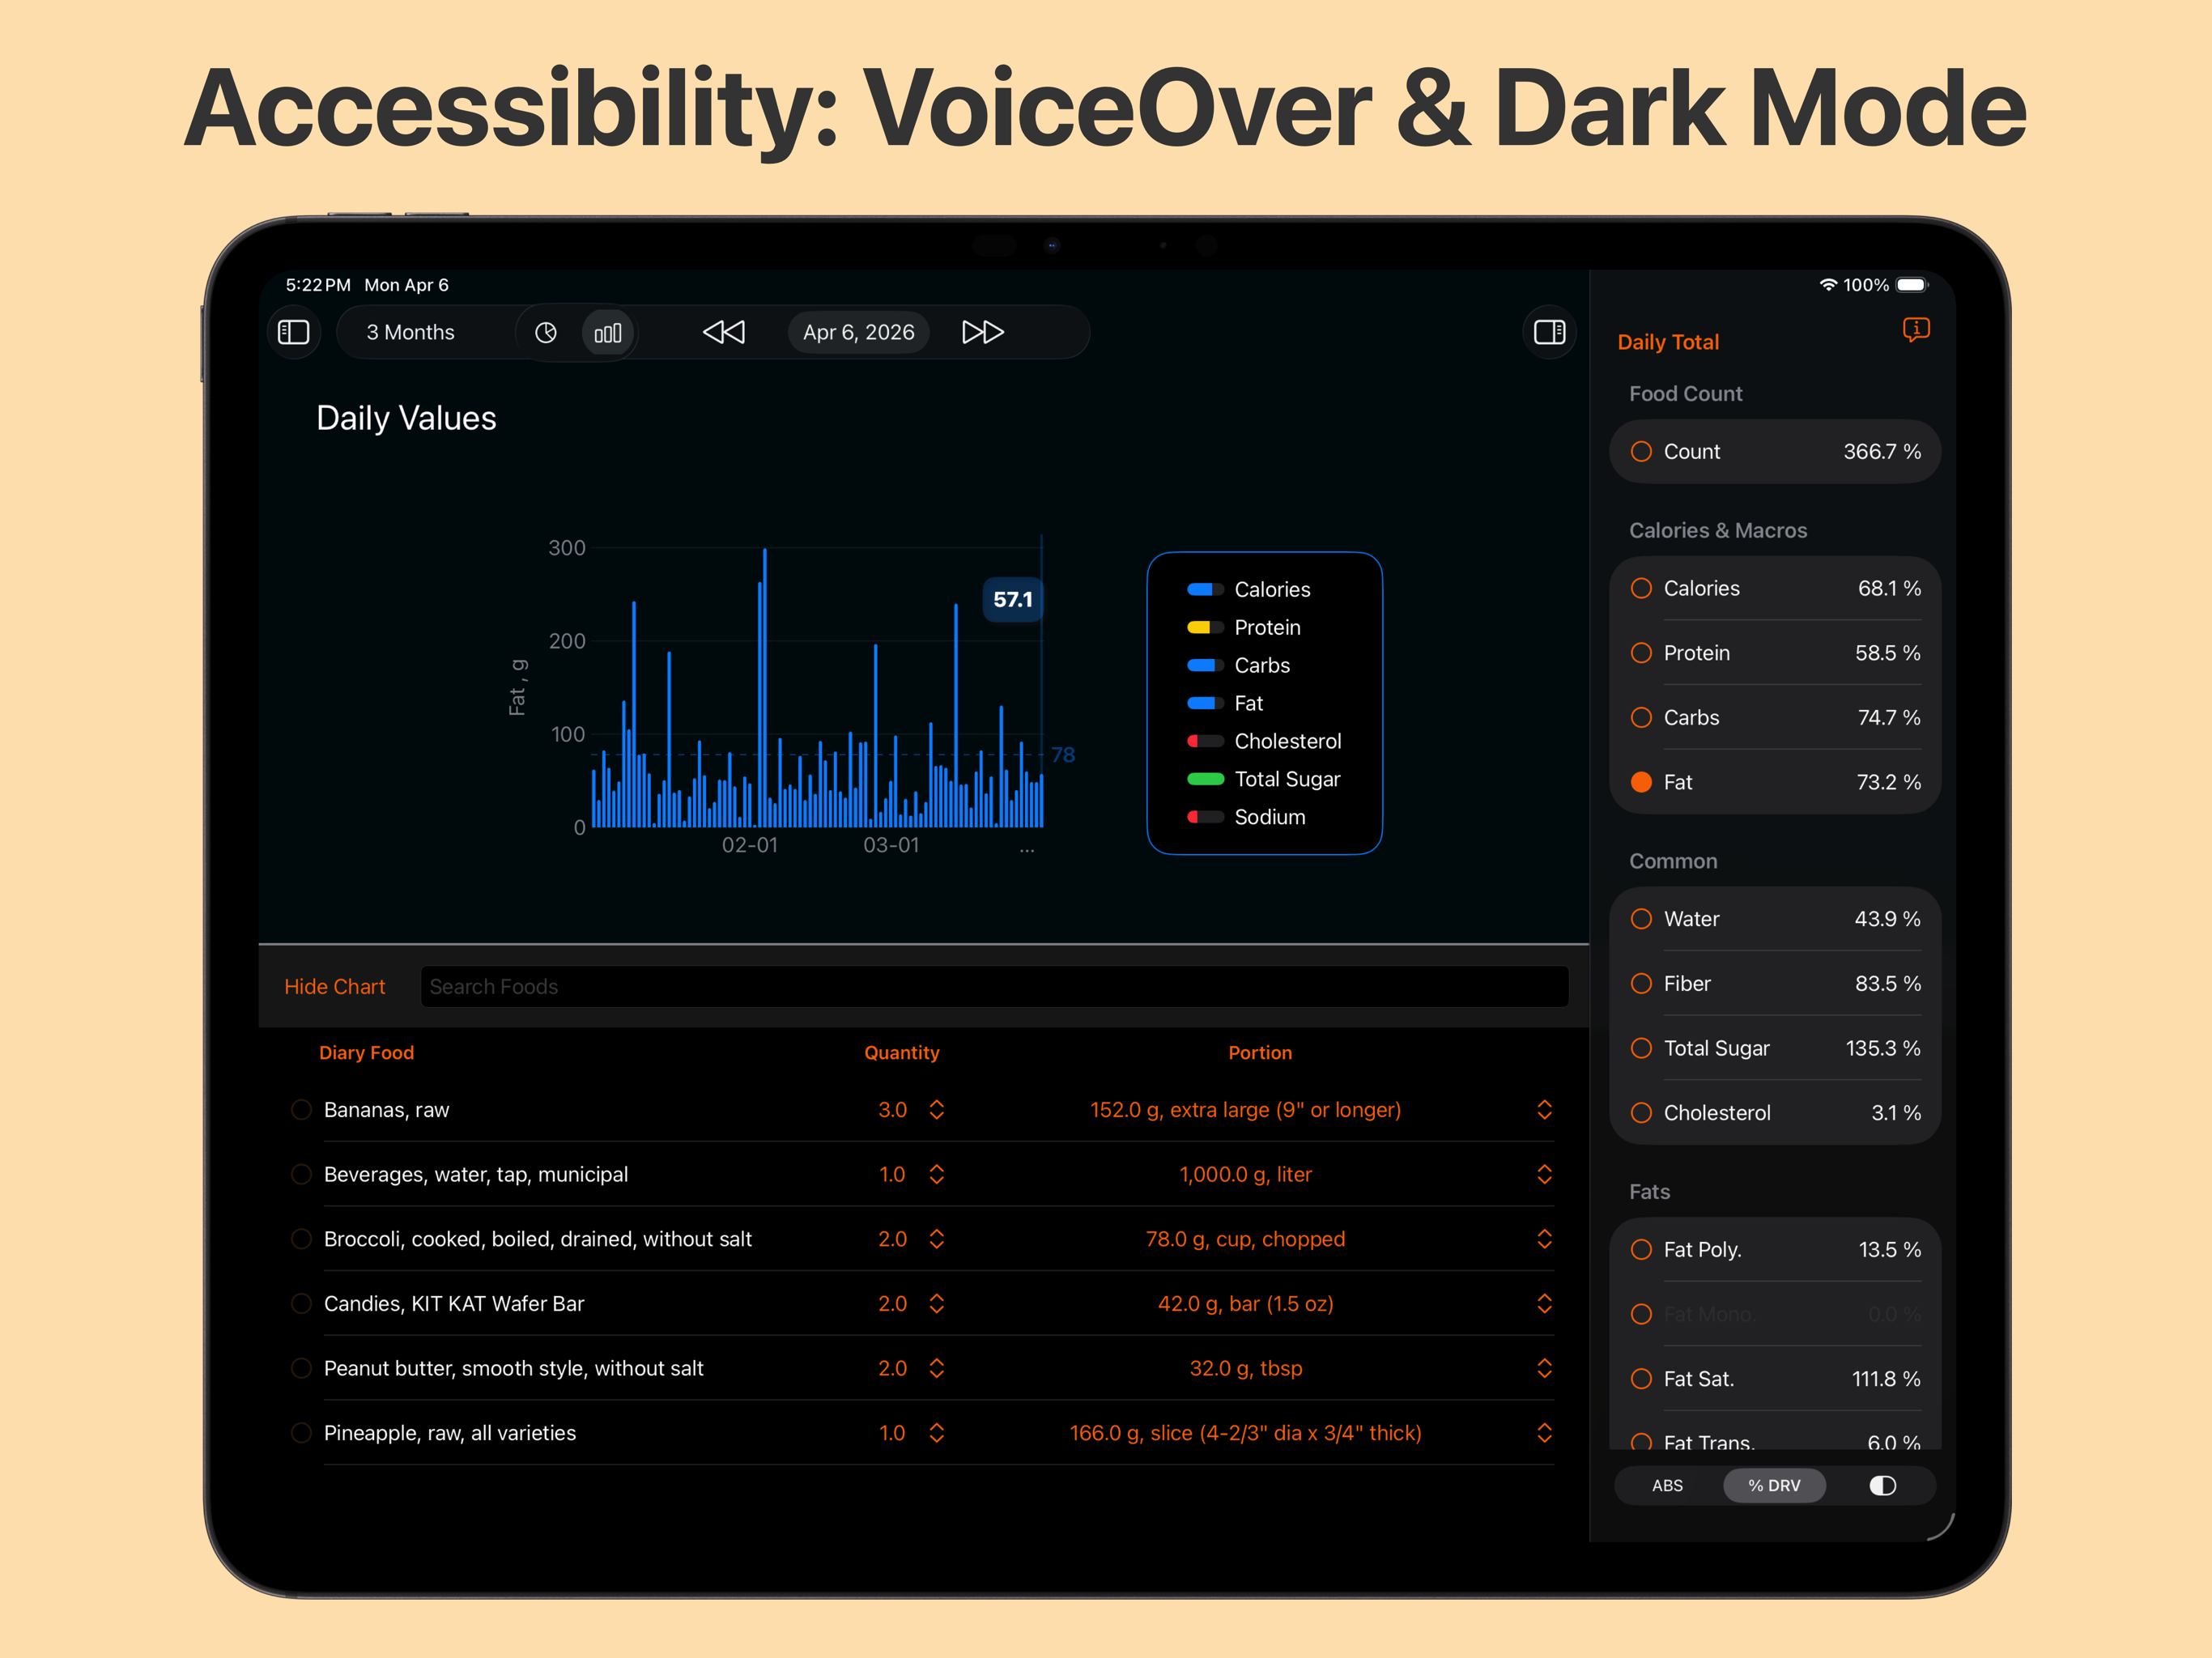
Task: Toggle dark mode with the contrast icon
Action: (x=1881, y=1485)
